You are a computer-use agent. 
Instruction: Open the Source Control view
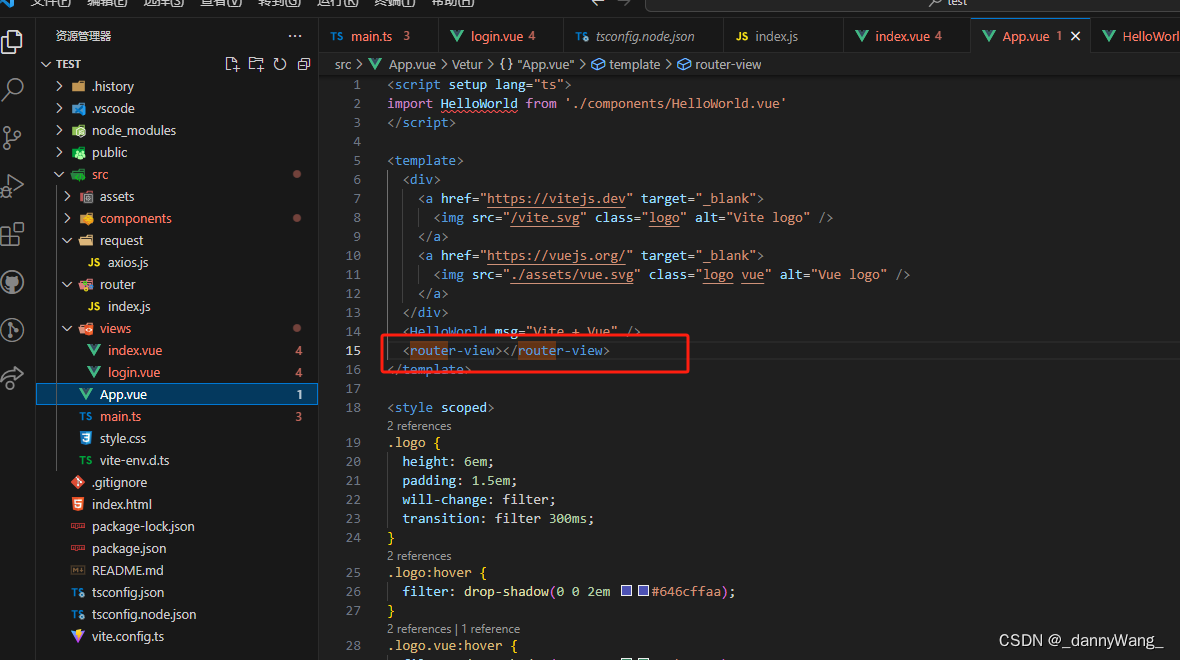click(13, 138)
